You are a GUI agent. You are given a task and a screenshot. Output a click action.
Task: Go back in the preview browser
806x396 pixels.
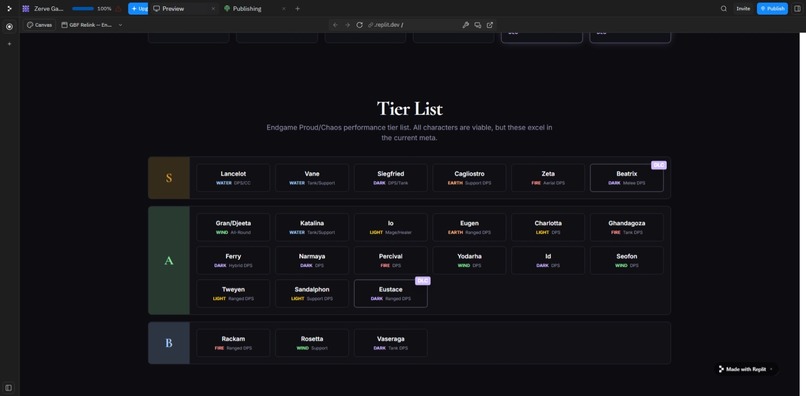coord(335,25)
